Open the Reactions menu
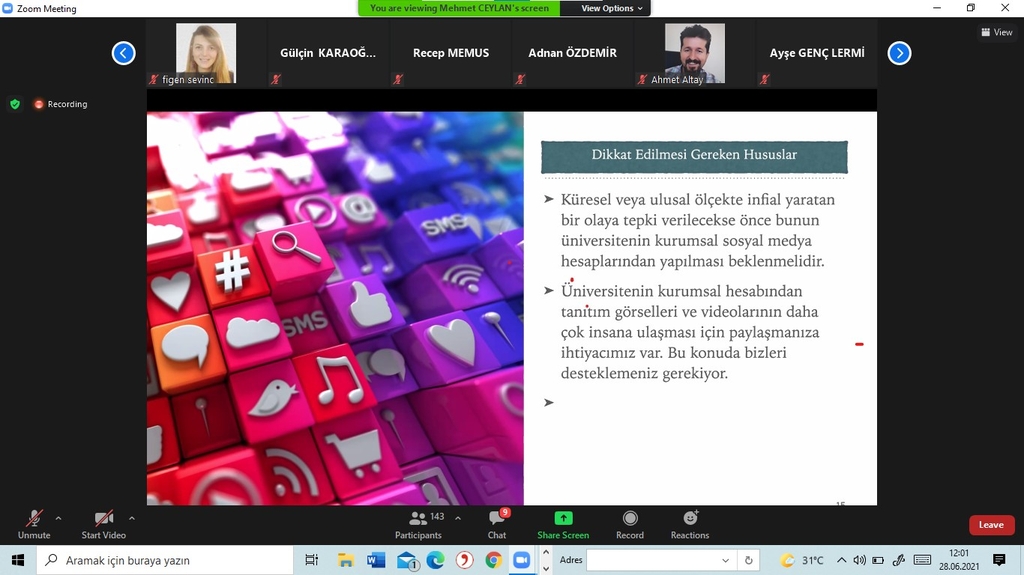The image size is (1024, 575). click(690, 525)
